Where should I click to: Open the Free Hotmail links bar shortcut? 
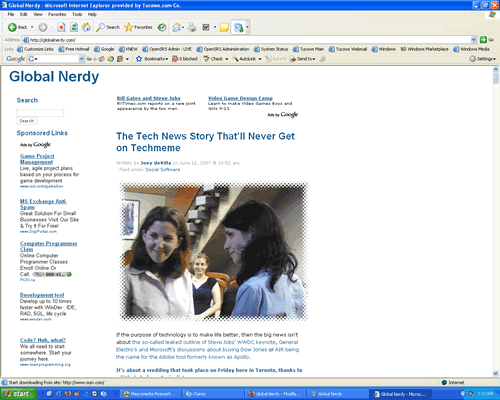[x=74, y=49]
